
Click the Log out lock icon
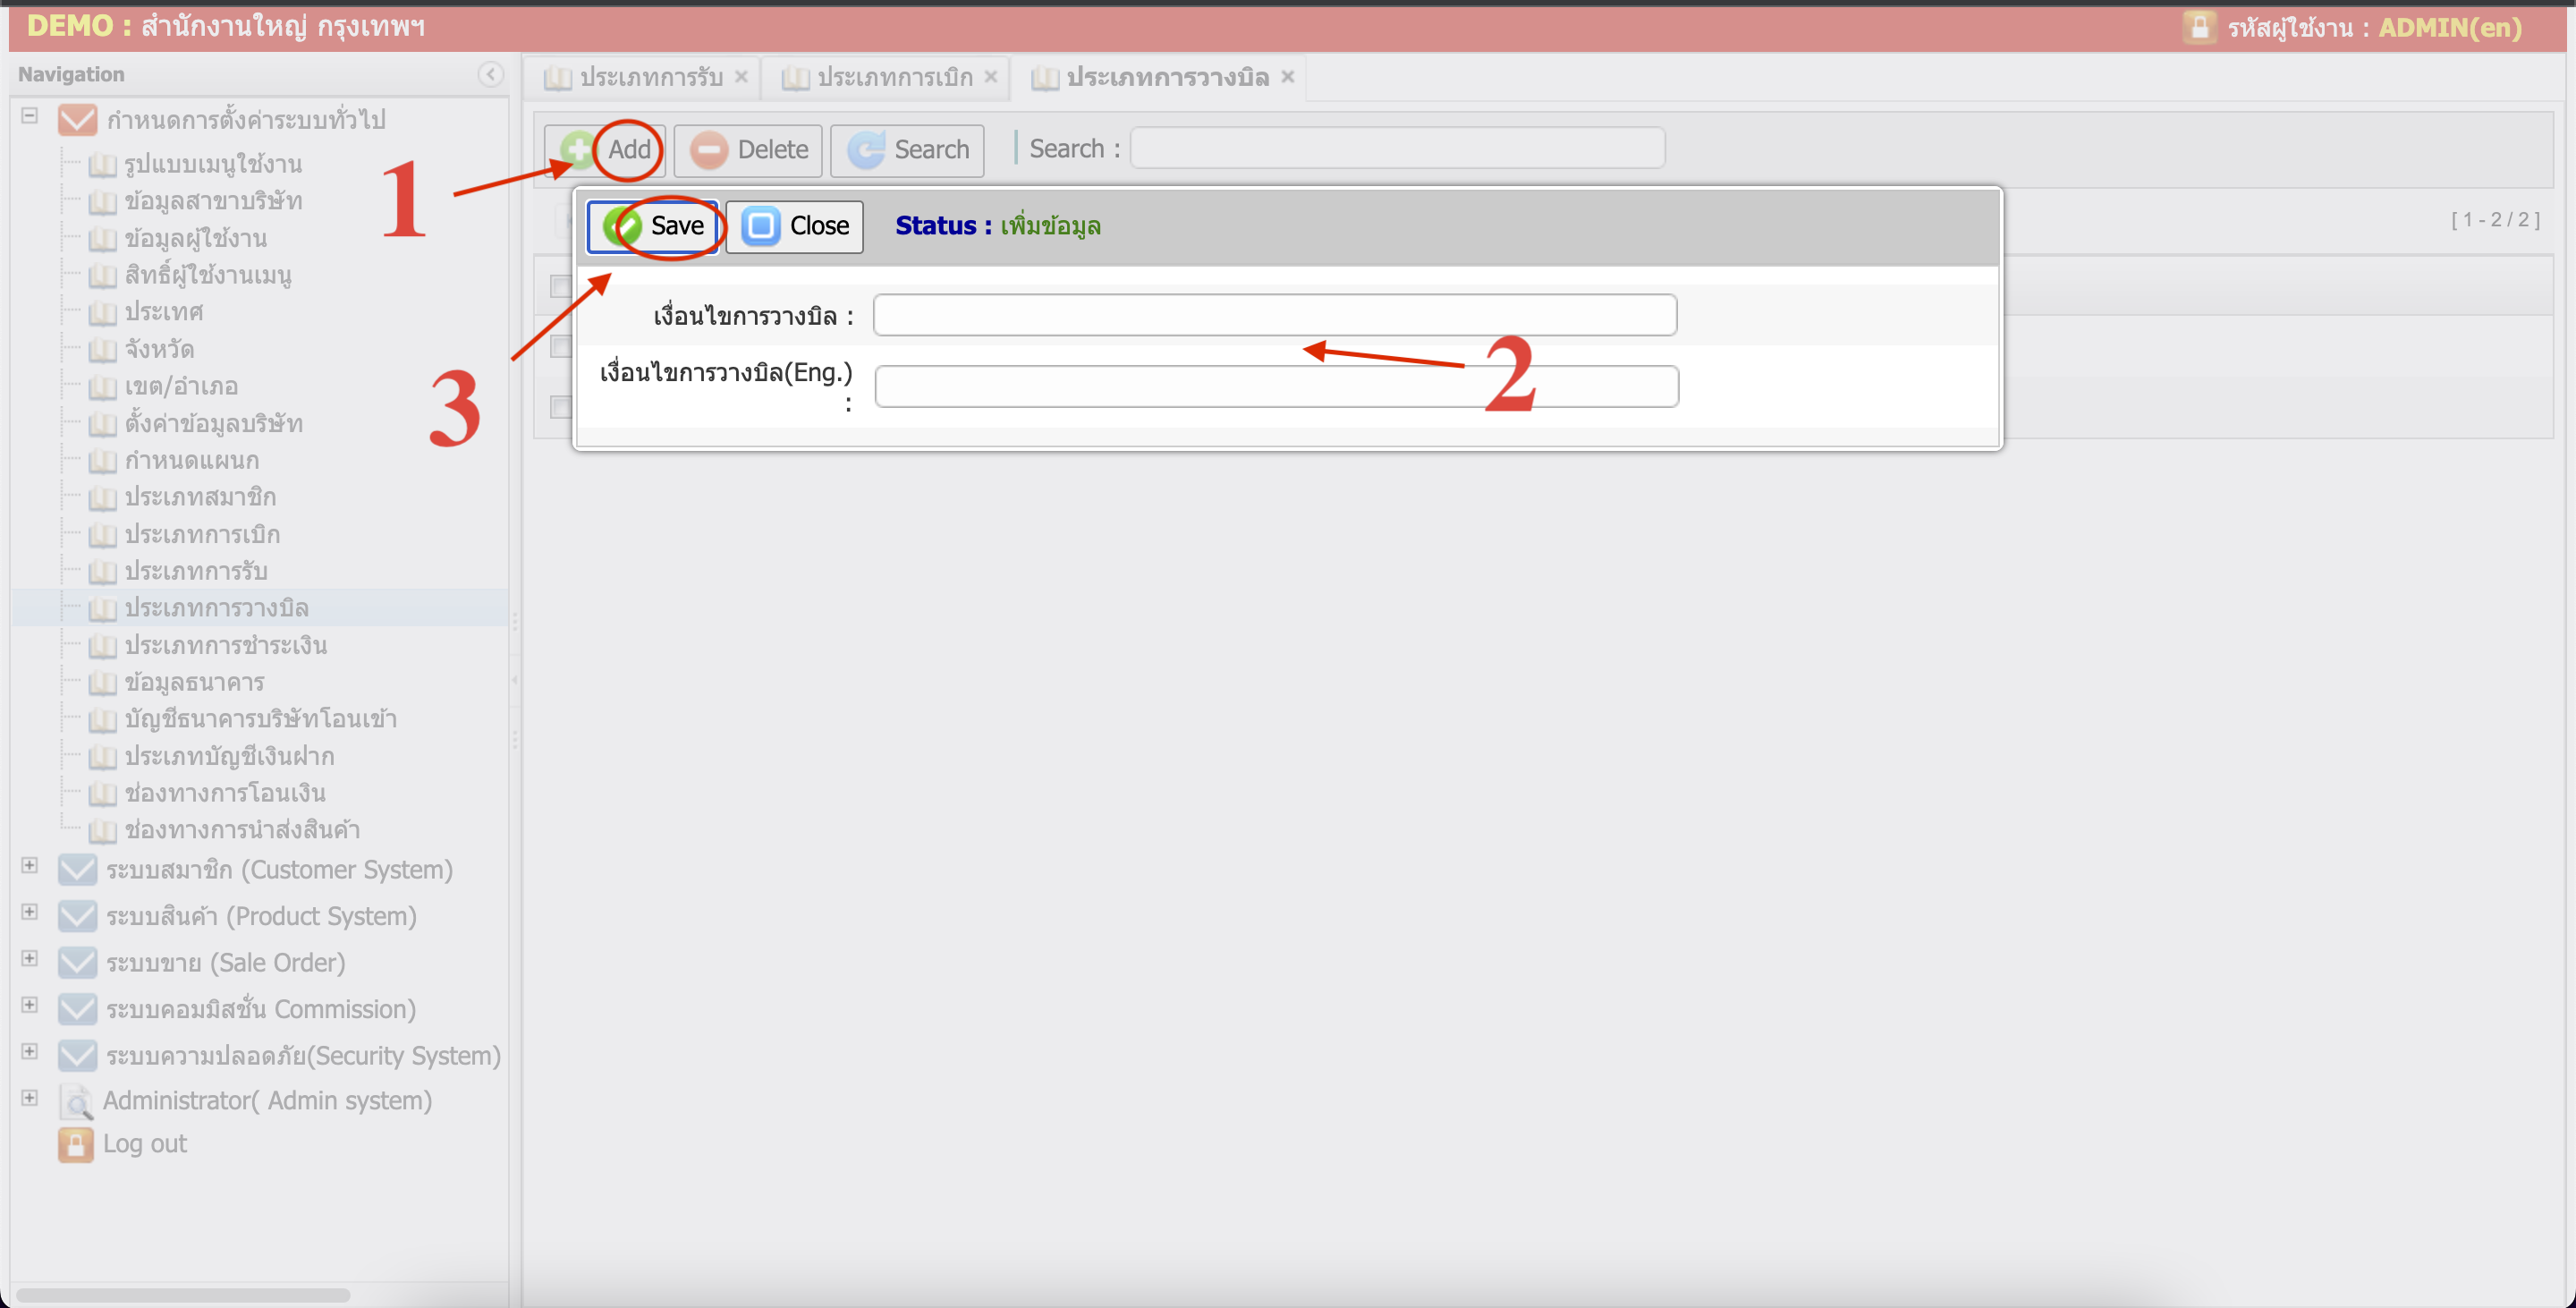(76, 1144)
